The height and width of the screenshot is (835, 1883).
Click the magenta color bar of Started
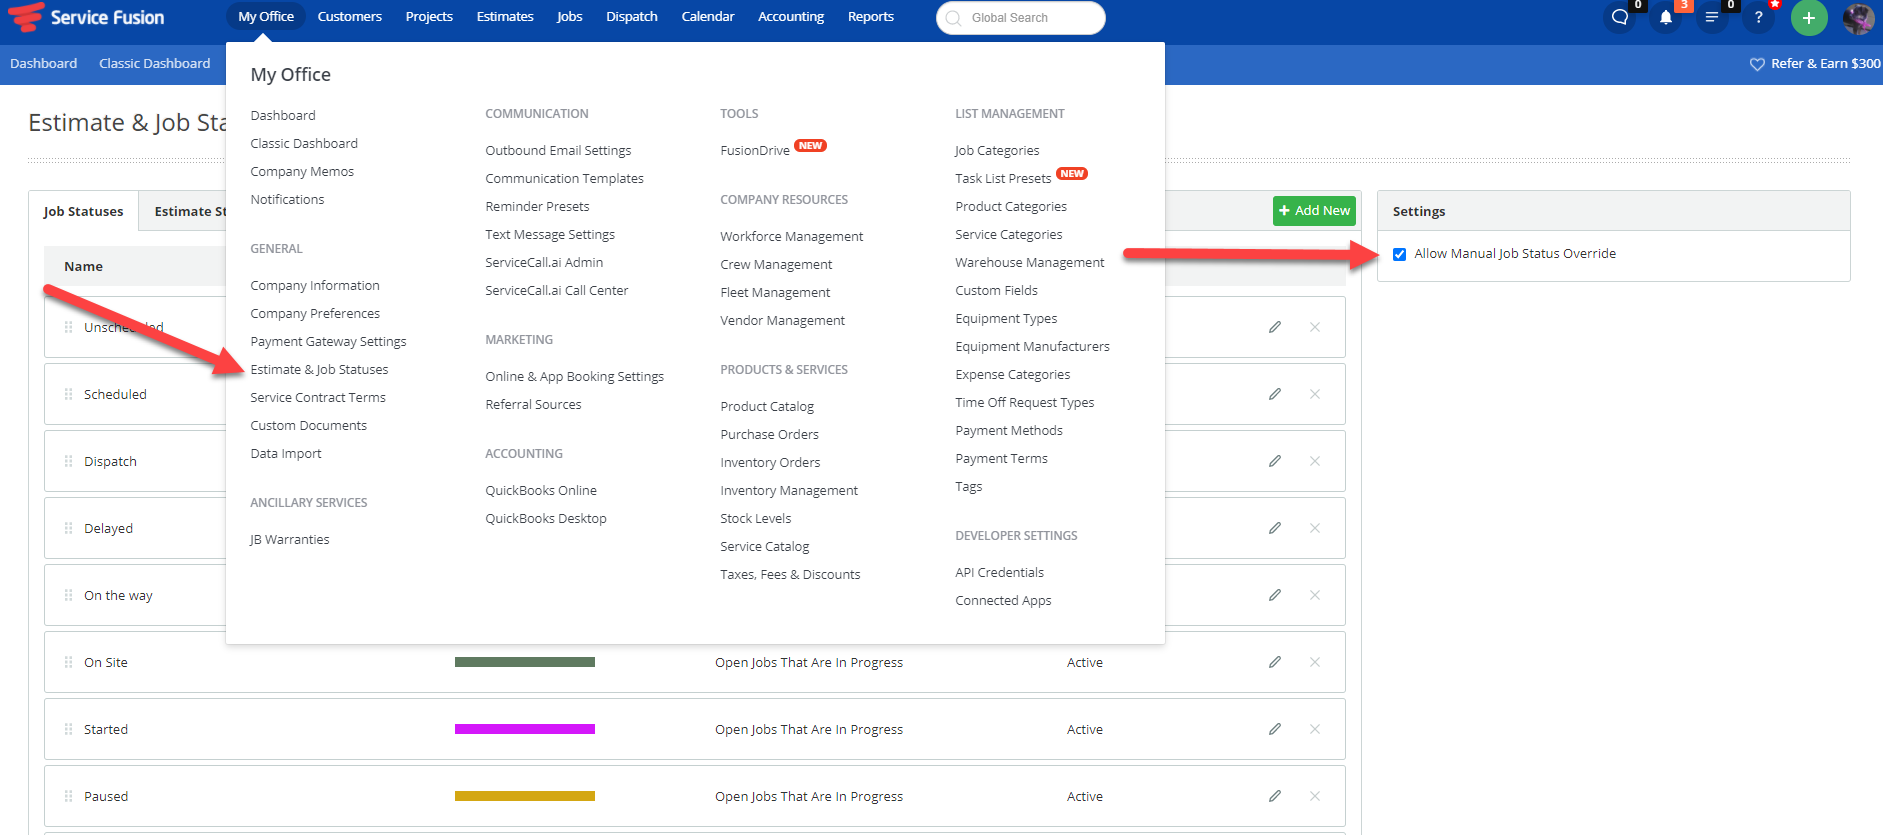pos(525,729)
